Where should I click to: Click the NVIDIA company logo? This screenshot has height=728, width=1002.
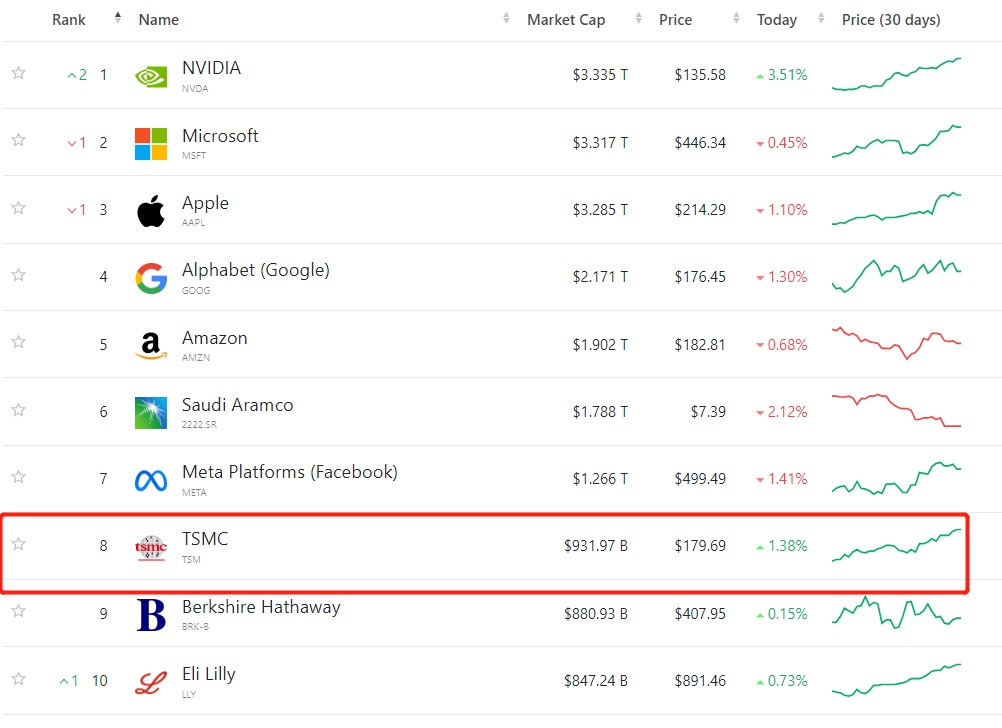tap(151, 76)
